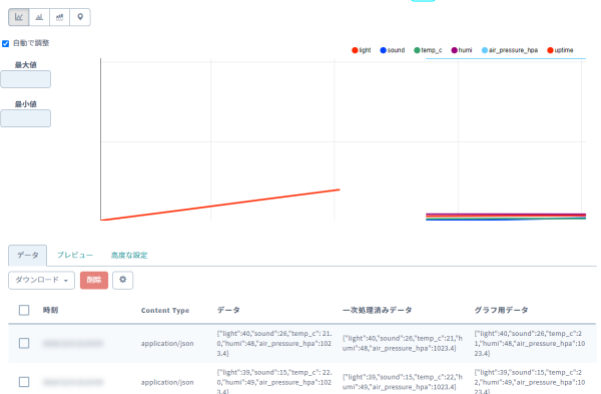Image resolution: width=601 pixels, height=394 pixels.
Task: Click application/json in the light:40 row
Action: (x=167, y=343)
